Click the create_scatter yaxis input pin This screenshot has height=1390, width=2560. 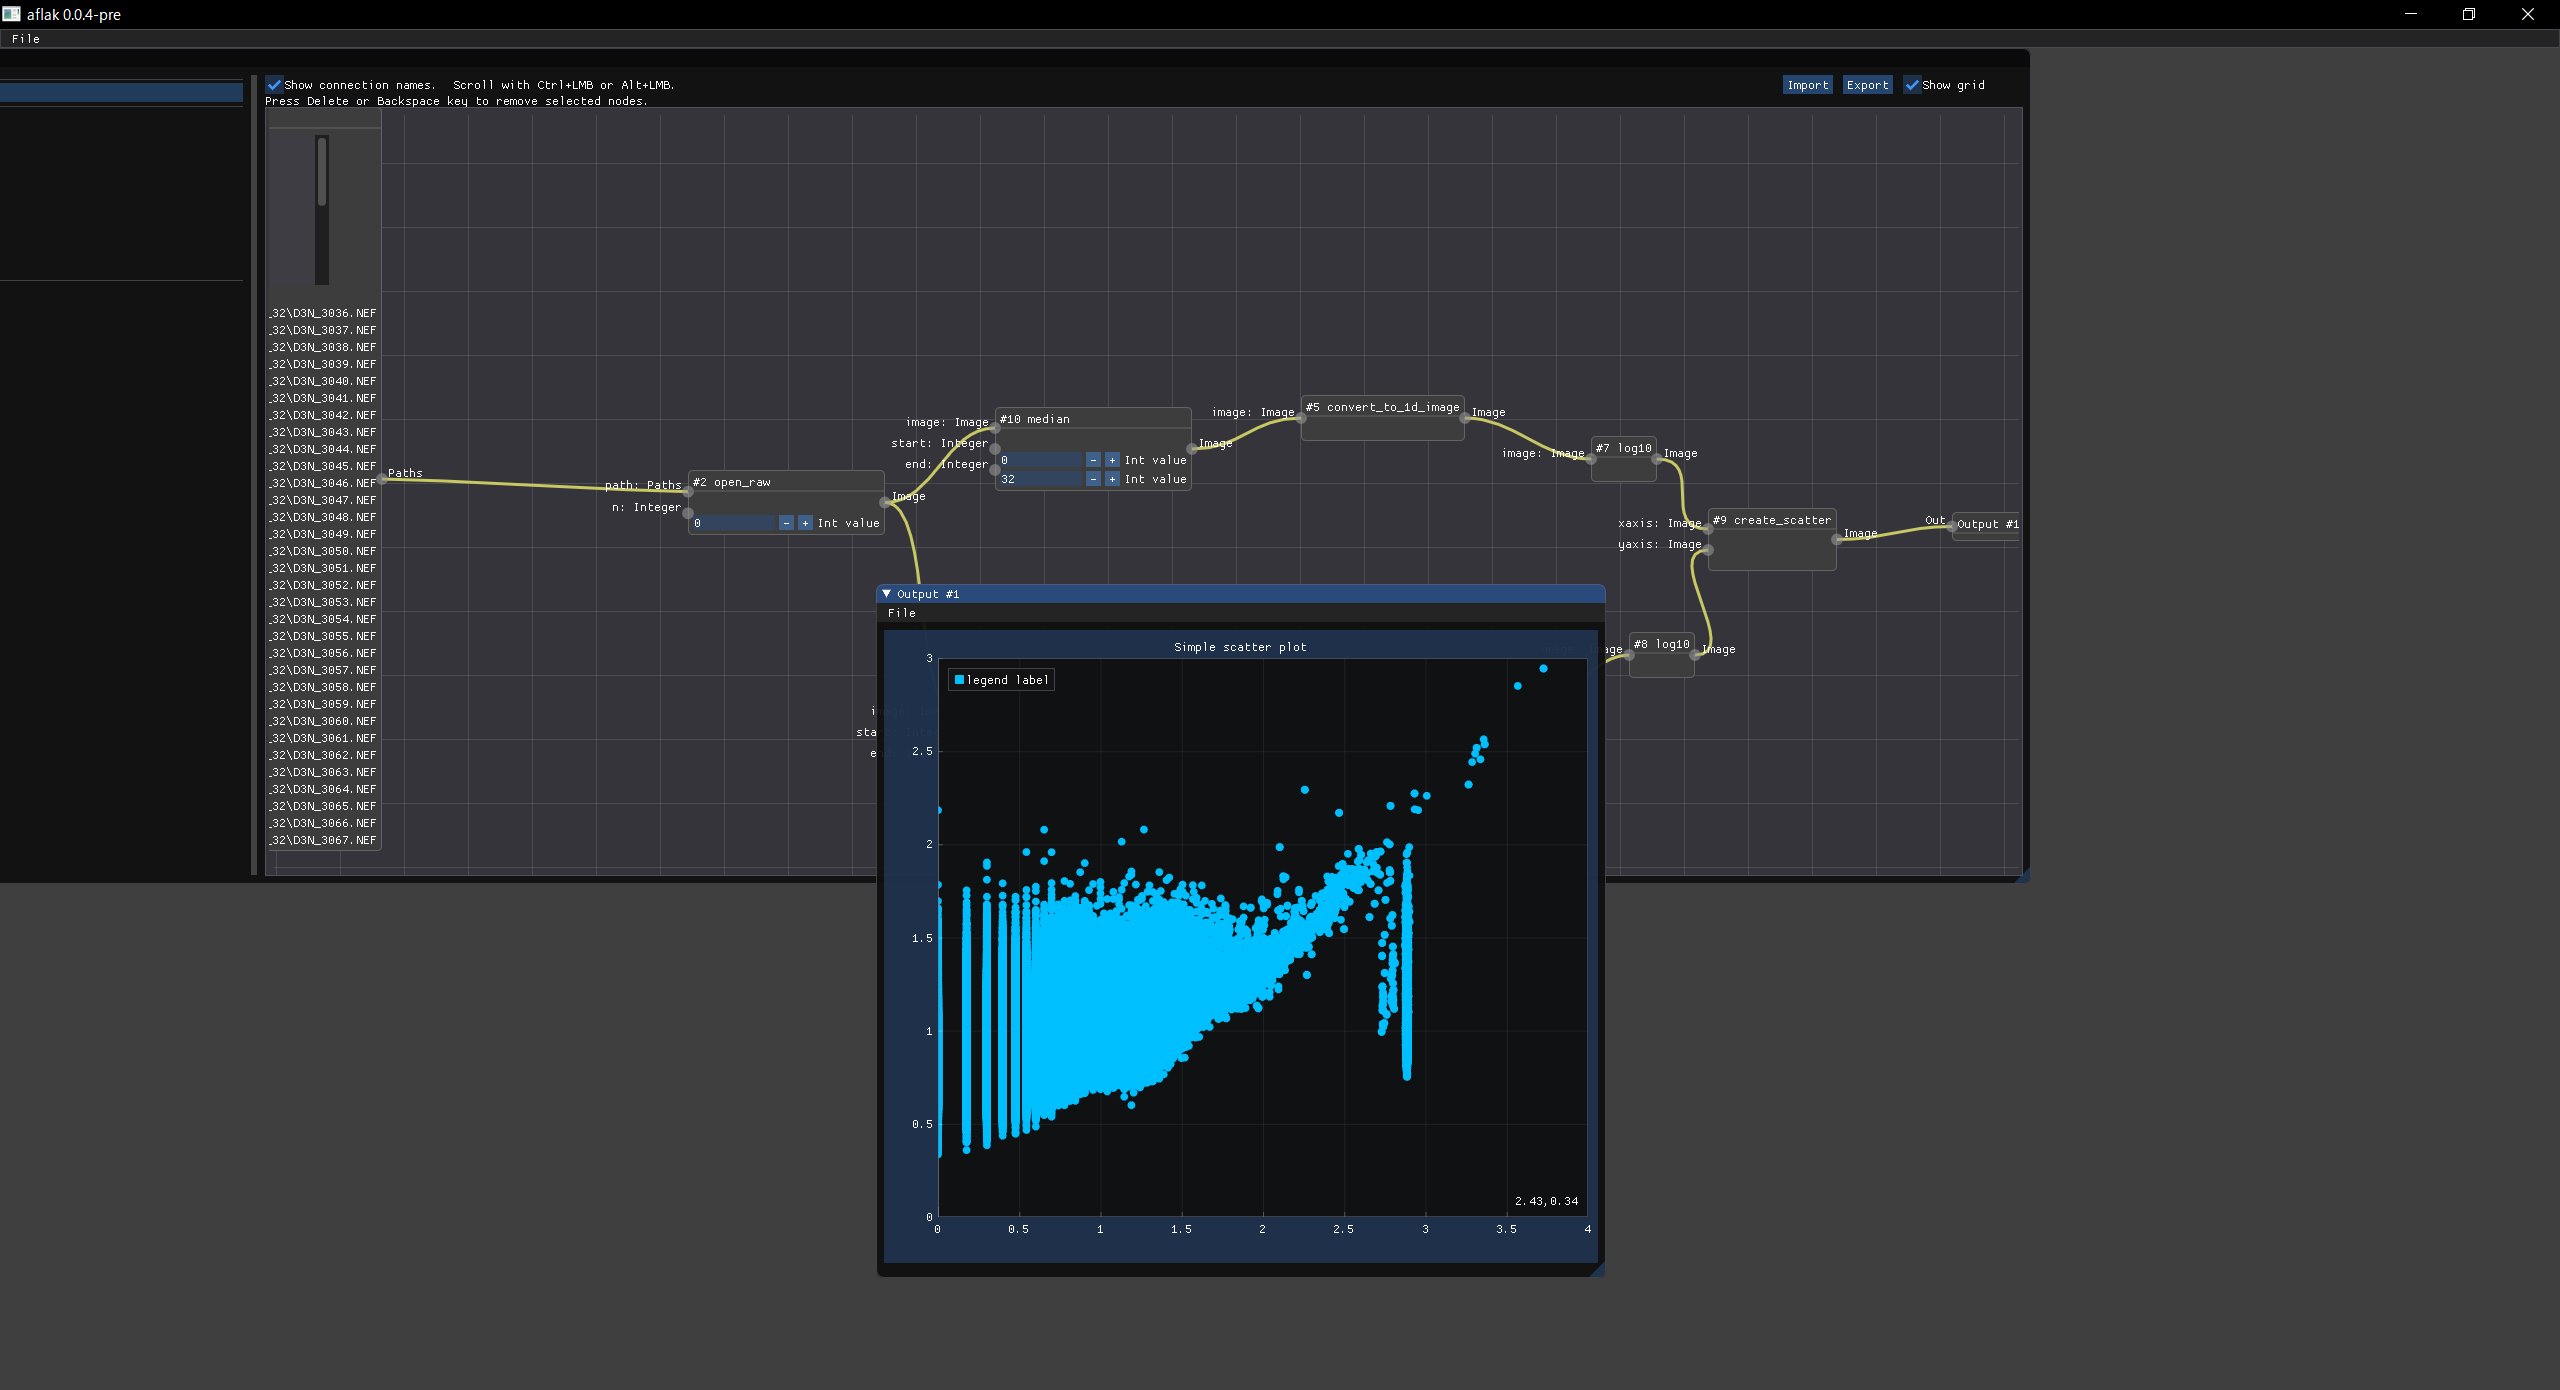pyautogui.click(x=1708, y=550)
